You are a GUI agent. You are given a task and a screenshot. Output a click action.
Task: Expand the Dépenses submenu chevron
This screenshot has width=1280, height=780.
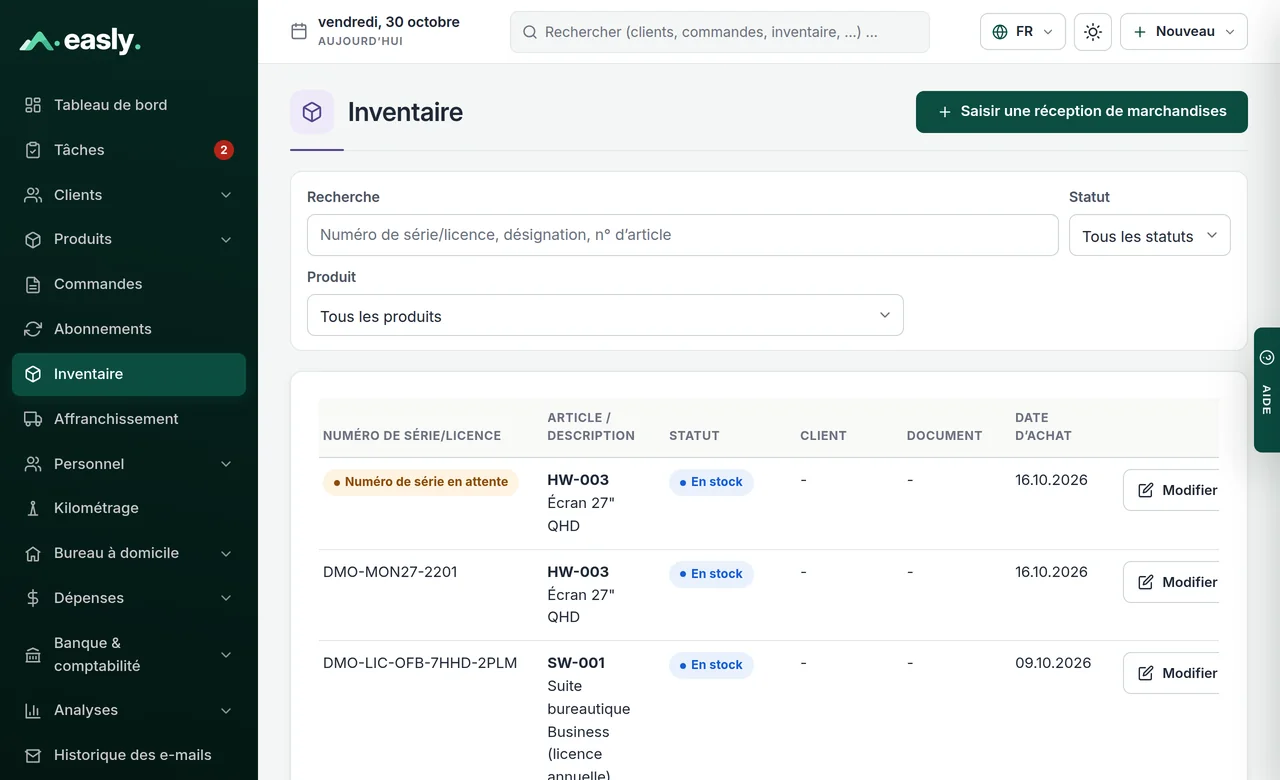click(226, 598)
